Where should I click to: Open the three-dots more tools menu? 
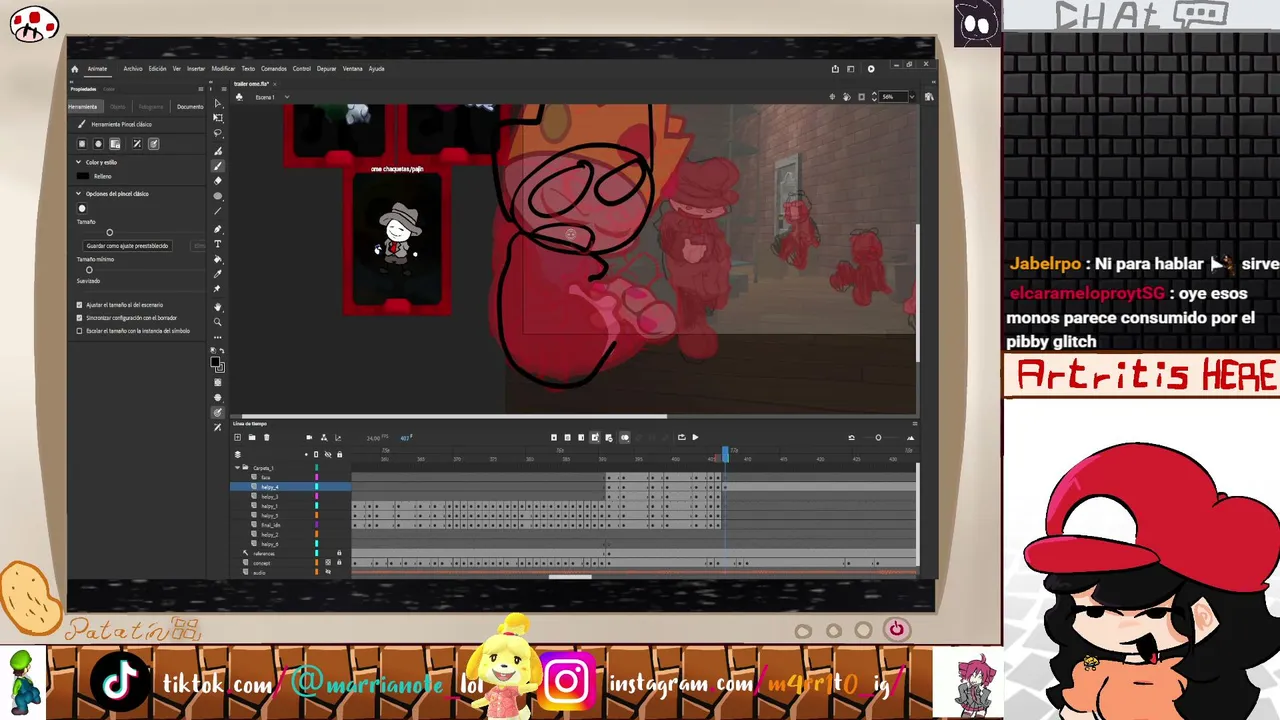218,337
